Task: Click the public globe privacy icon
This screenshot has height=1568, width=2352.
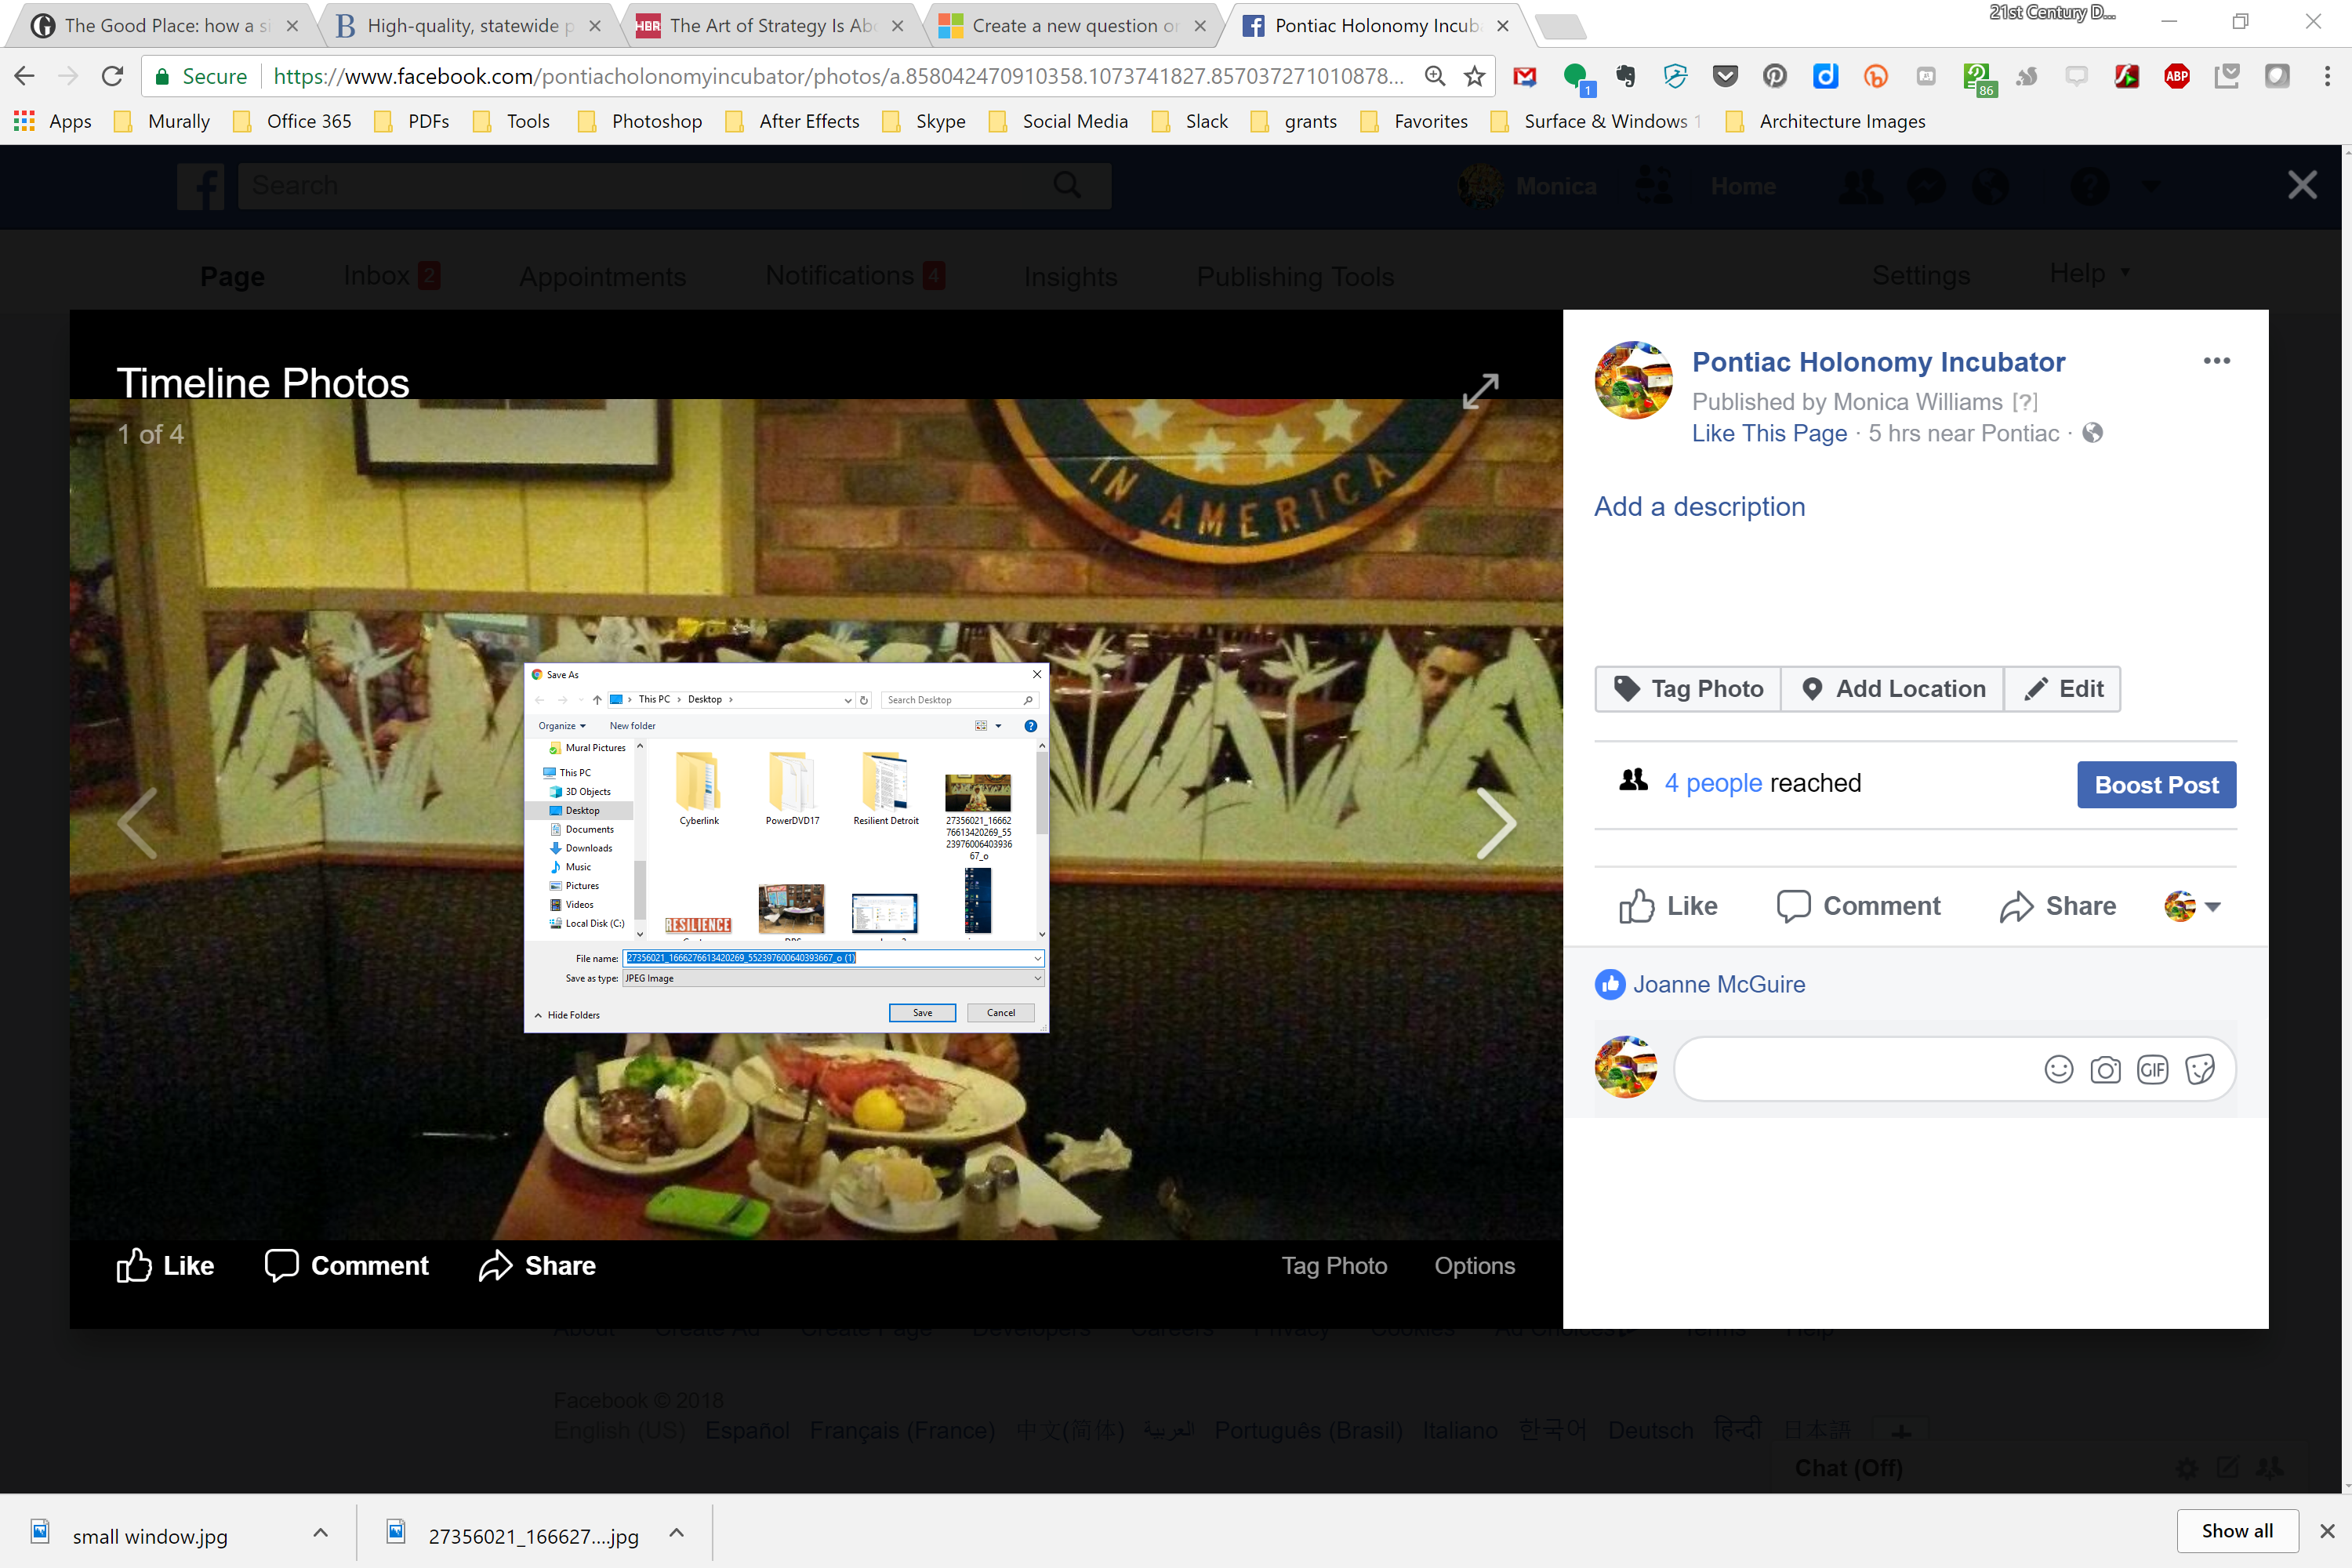Action: (x=2092, y=433)
